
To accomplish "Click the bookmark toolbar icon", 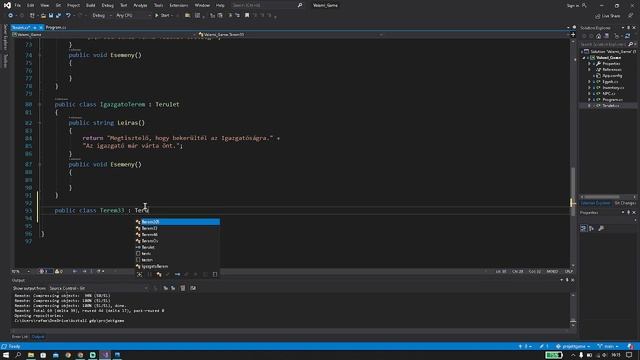I will pos(247,16).
